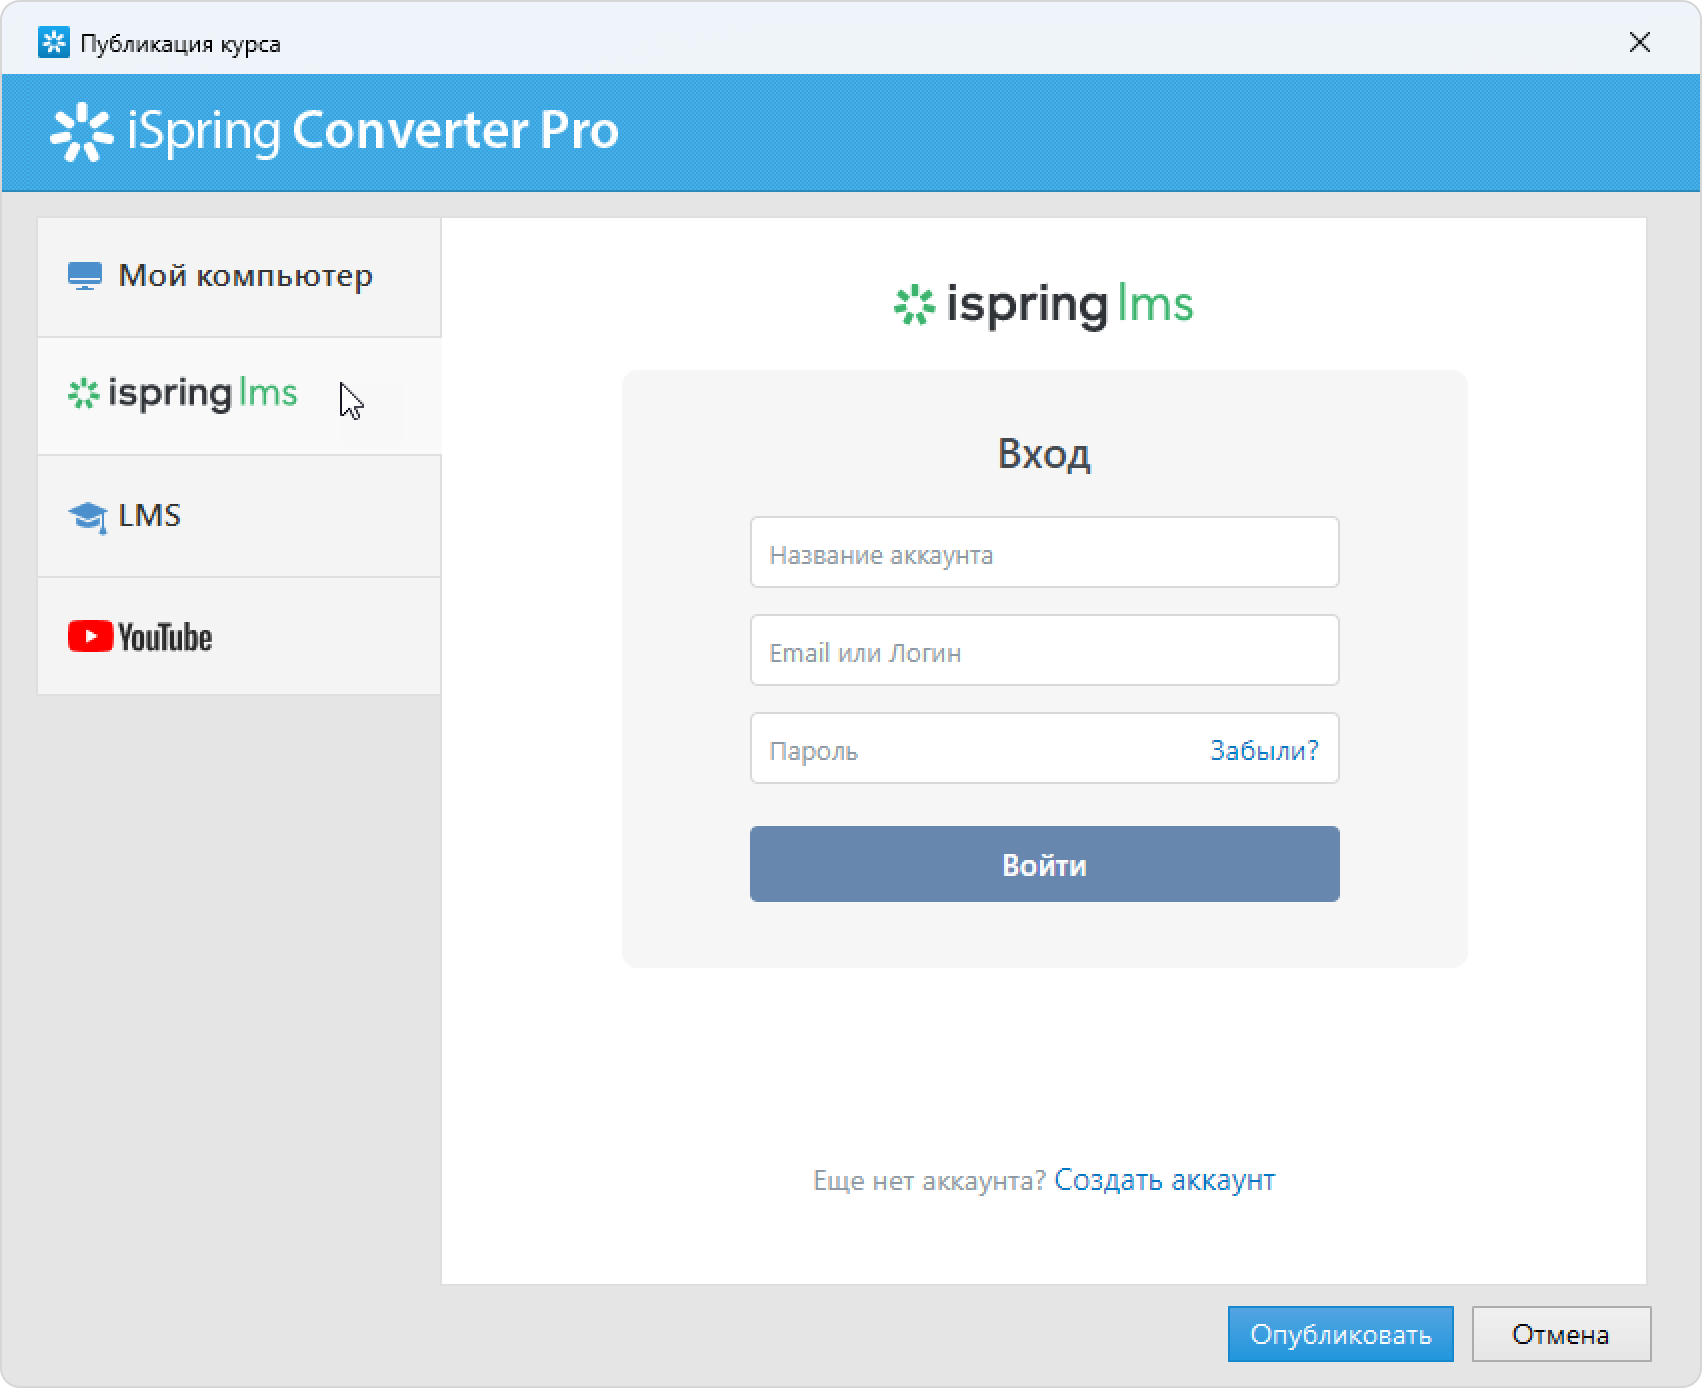This screenshot has width=1702, height=1388.
Task: Click the Войти login button
Action: click(1044, 864)
